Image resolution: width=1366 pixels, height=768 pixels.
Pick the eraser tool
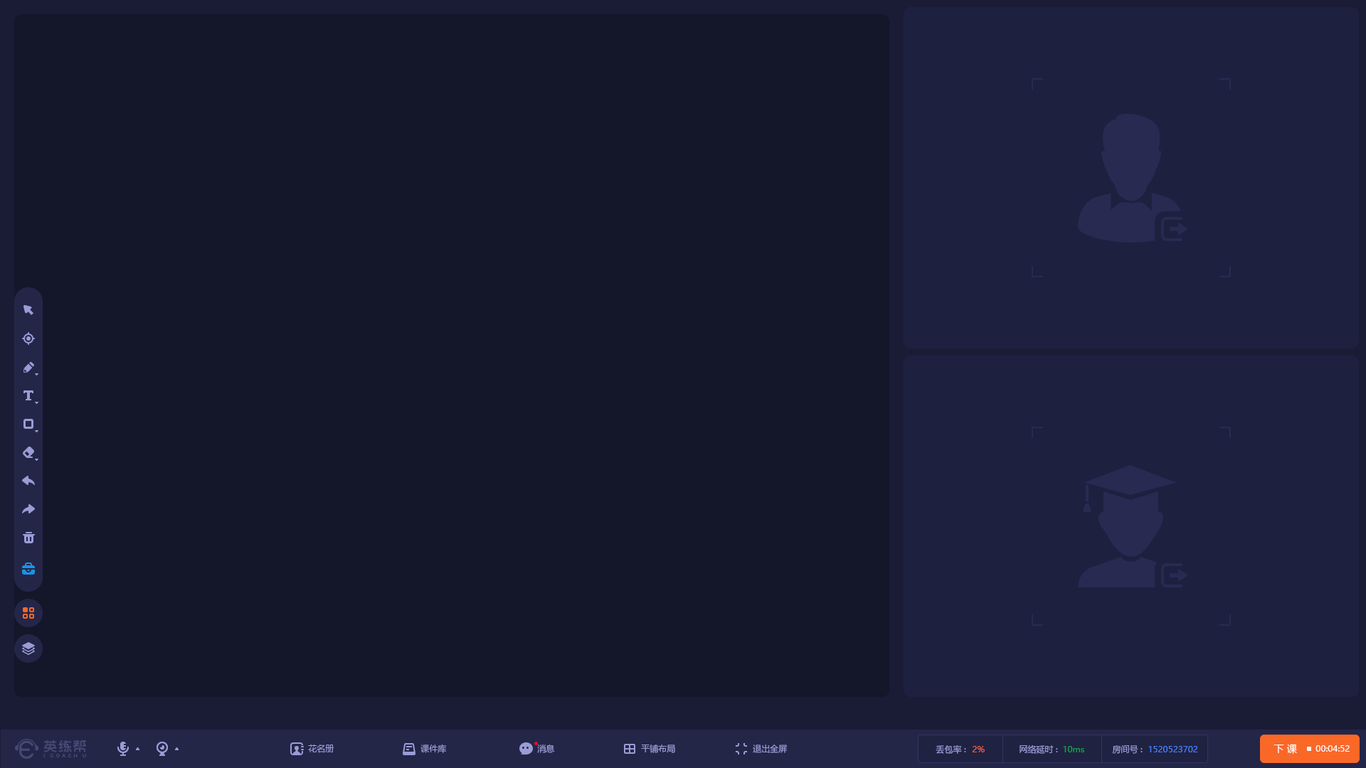point(28,453)
